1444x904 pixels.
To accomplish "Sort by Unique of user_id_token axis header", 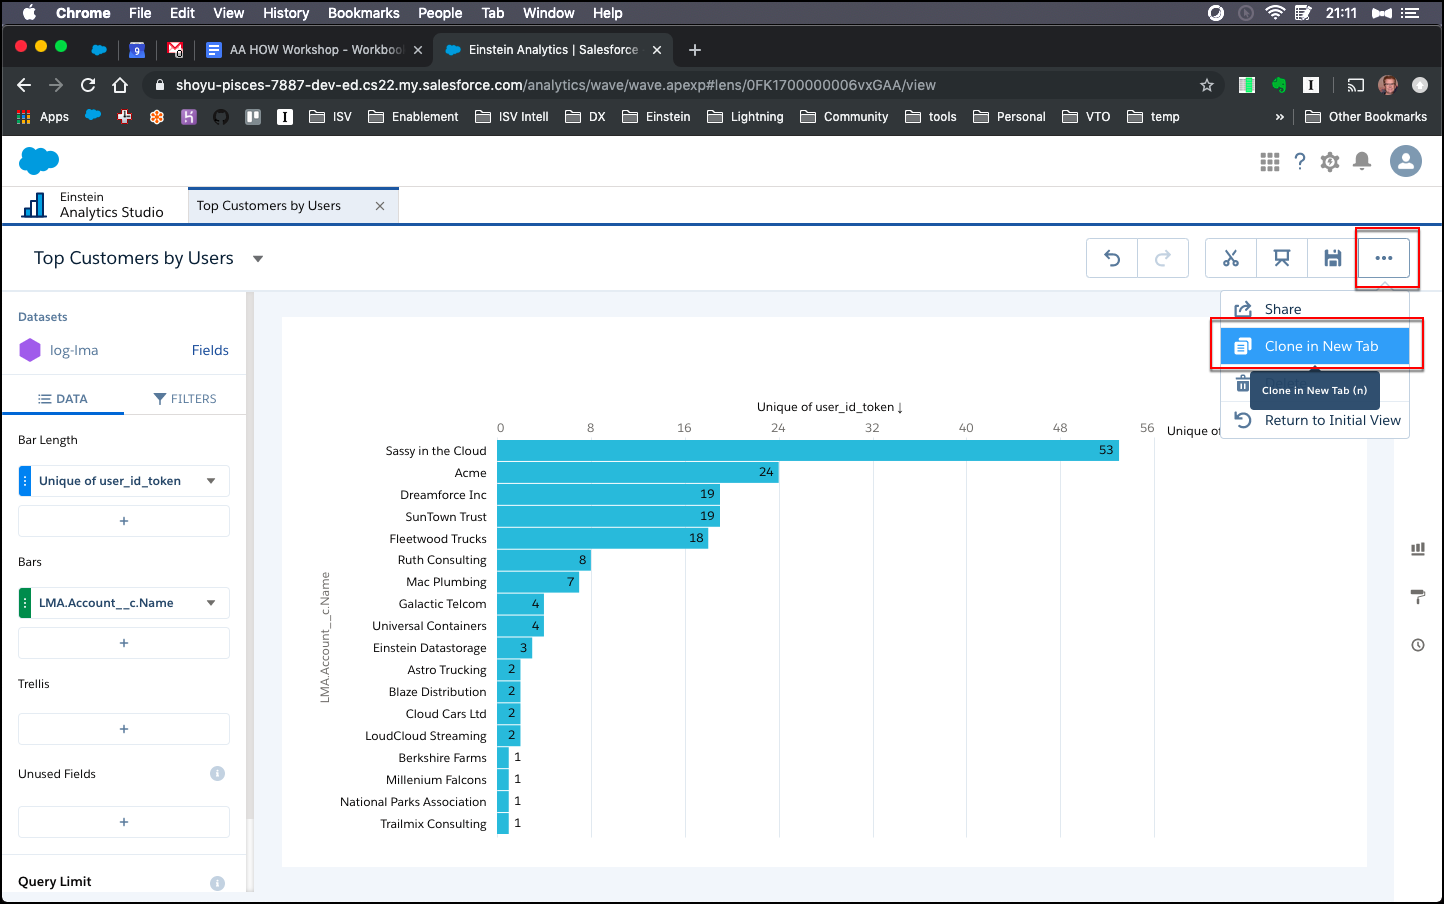I will (830, 407).
